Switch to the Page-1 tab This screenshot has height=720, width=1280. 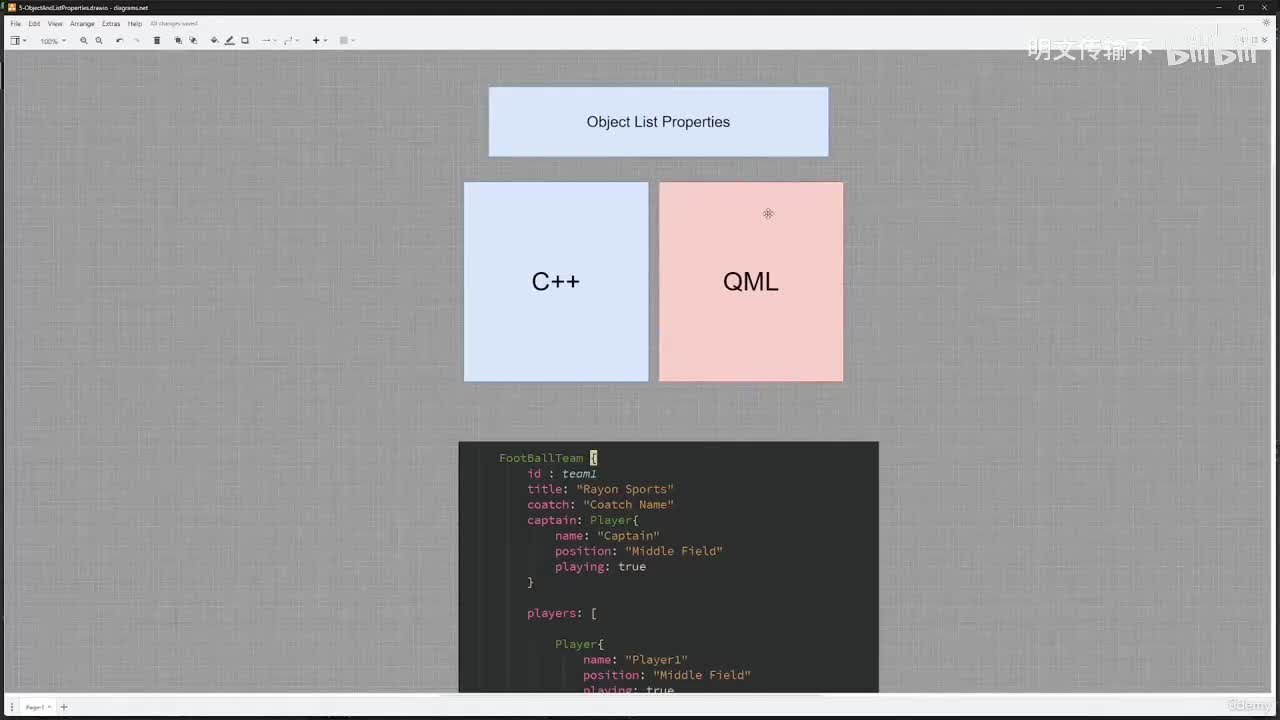[37, 707]
